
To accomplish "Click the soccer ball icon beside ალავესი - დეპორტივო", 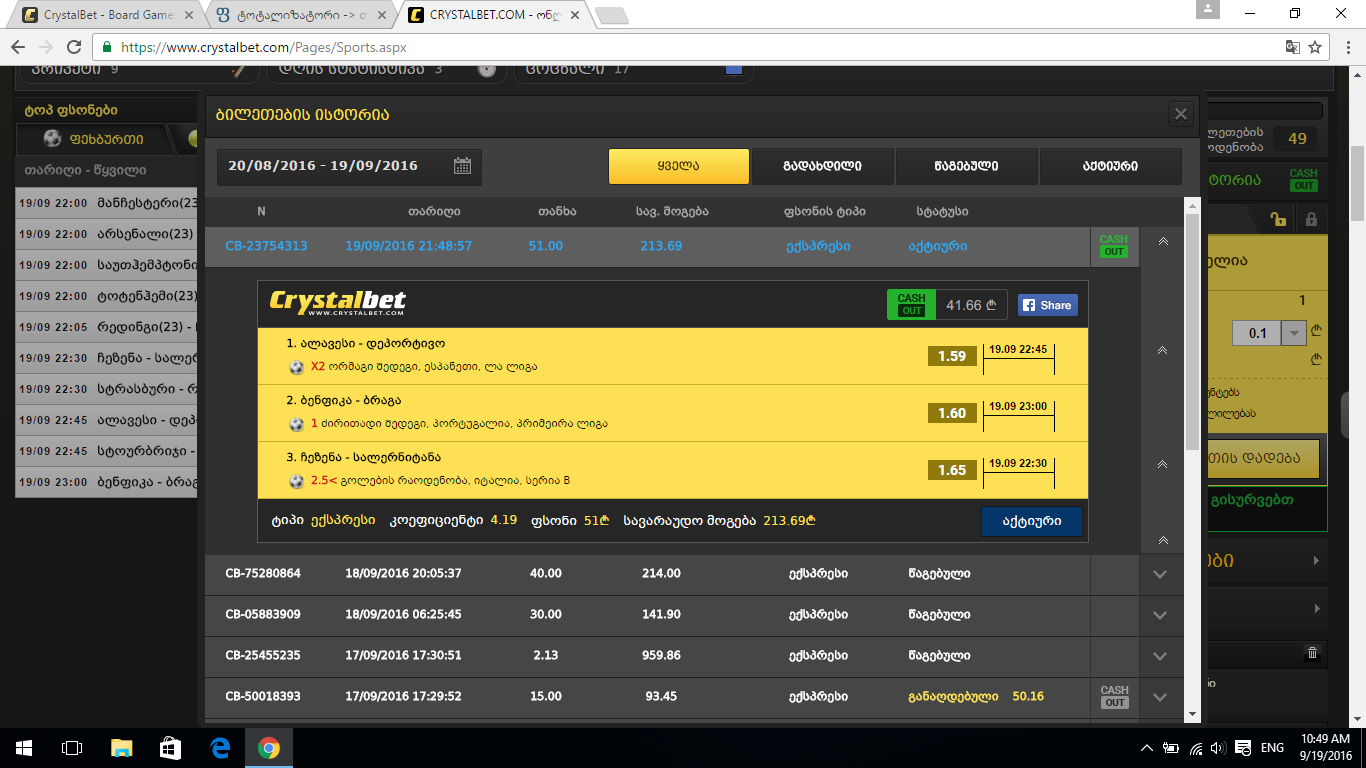I will coord(296,367).
